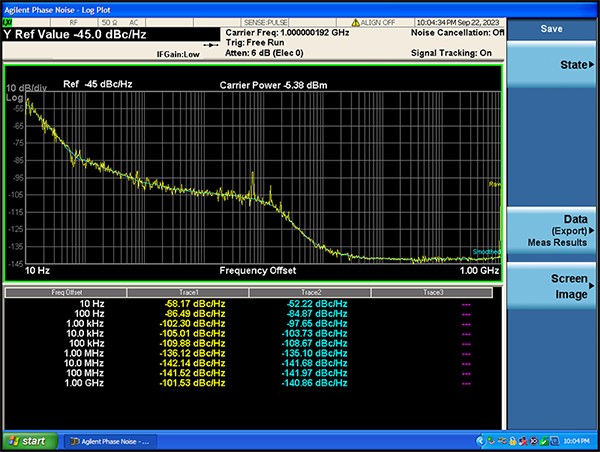
Task: Click the -136.12 dBc/Hz Trace1 value
Action: click(x=192, y=353)
